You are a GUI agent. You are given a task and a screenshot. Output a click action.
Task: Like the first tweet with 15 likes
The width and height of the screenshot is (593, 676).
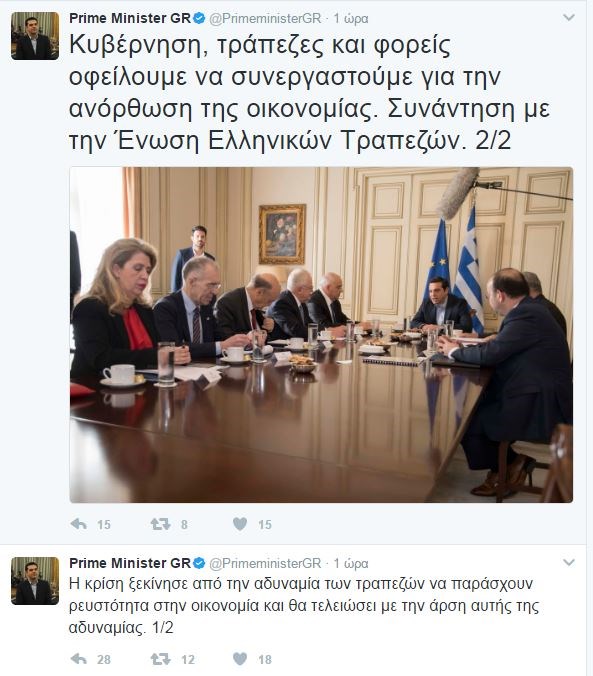pos(240,524)
